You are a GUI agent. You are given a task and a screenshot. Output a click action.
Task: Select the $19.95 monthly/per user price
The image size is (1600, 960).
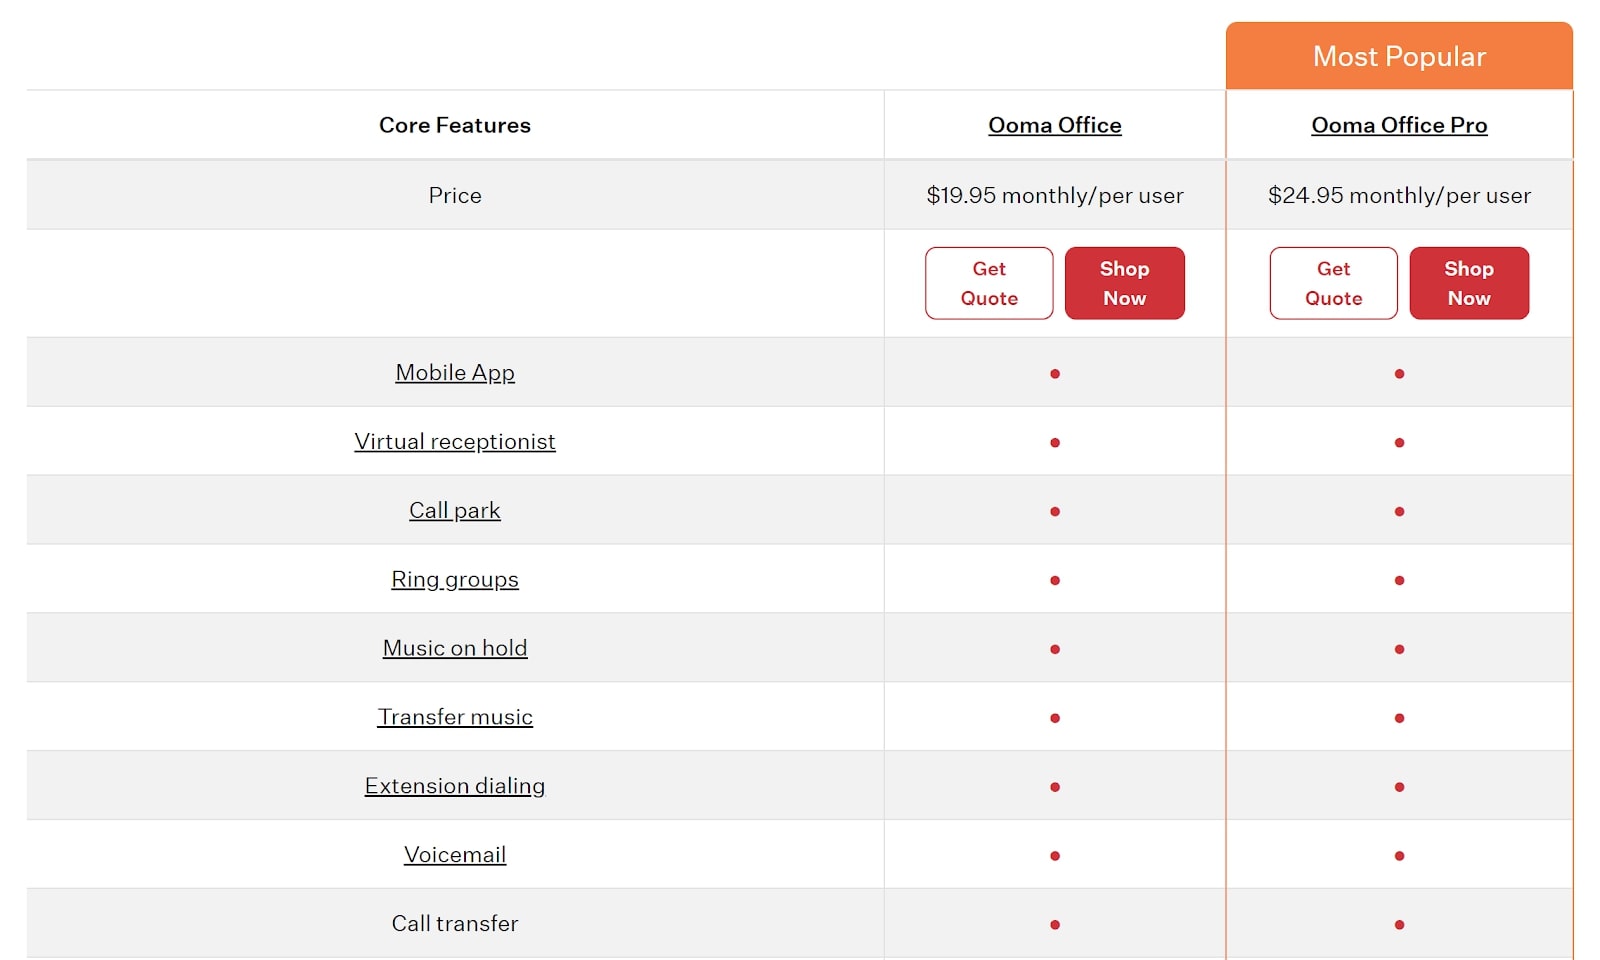pos(1055,195)
